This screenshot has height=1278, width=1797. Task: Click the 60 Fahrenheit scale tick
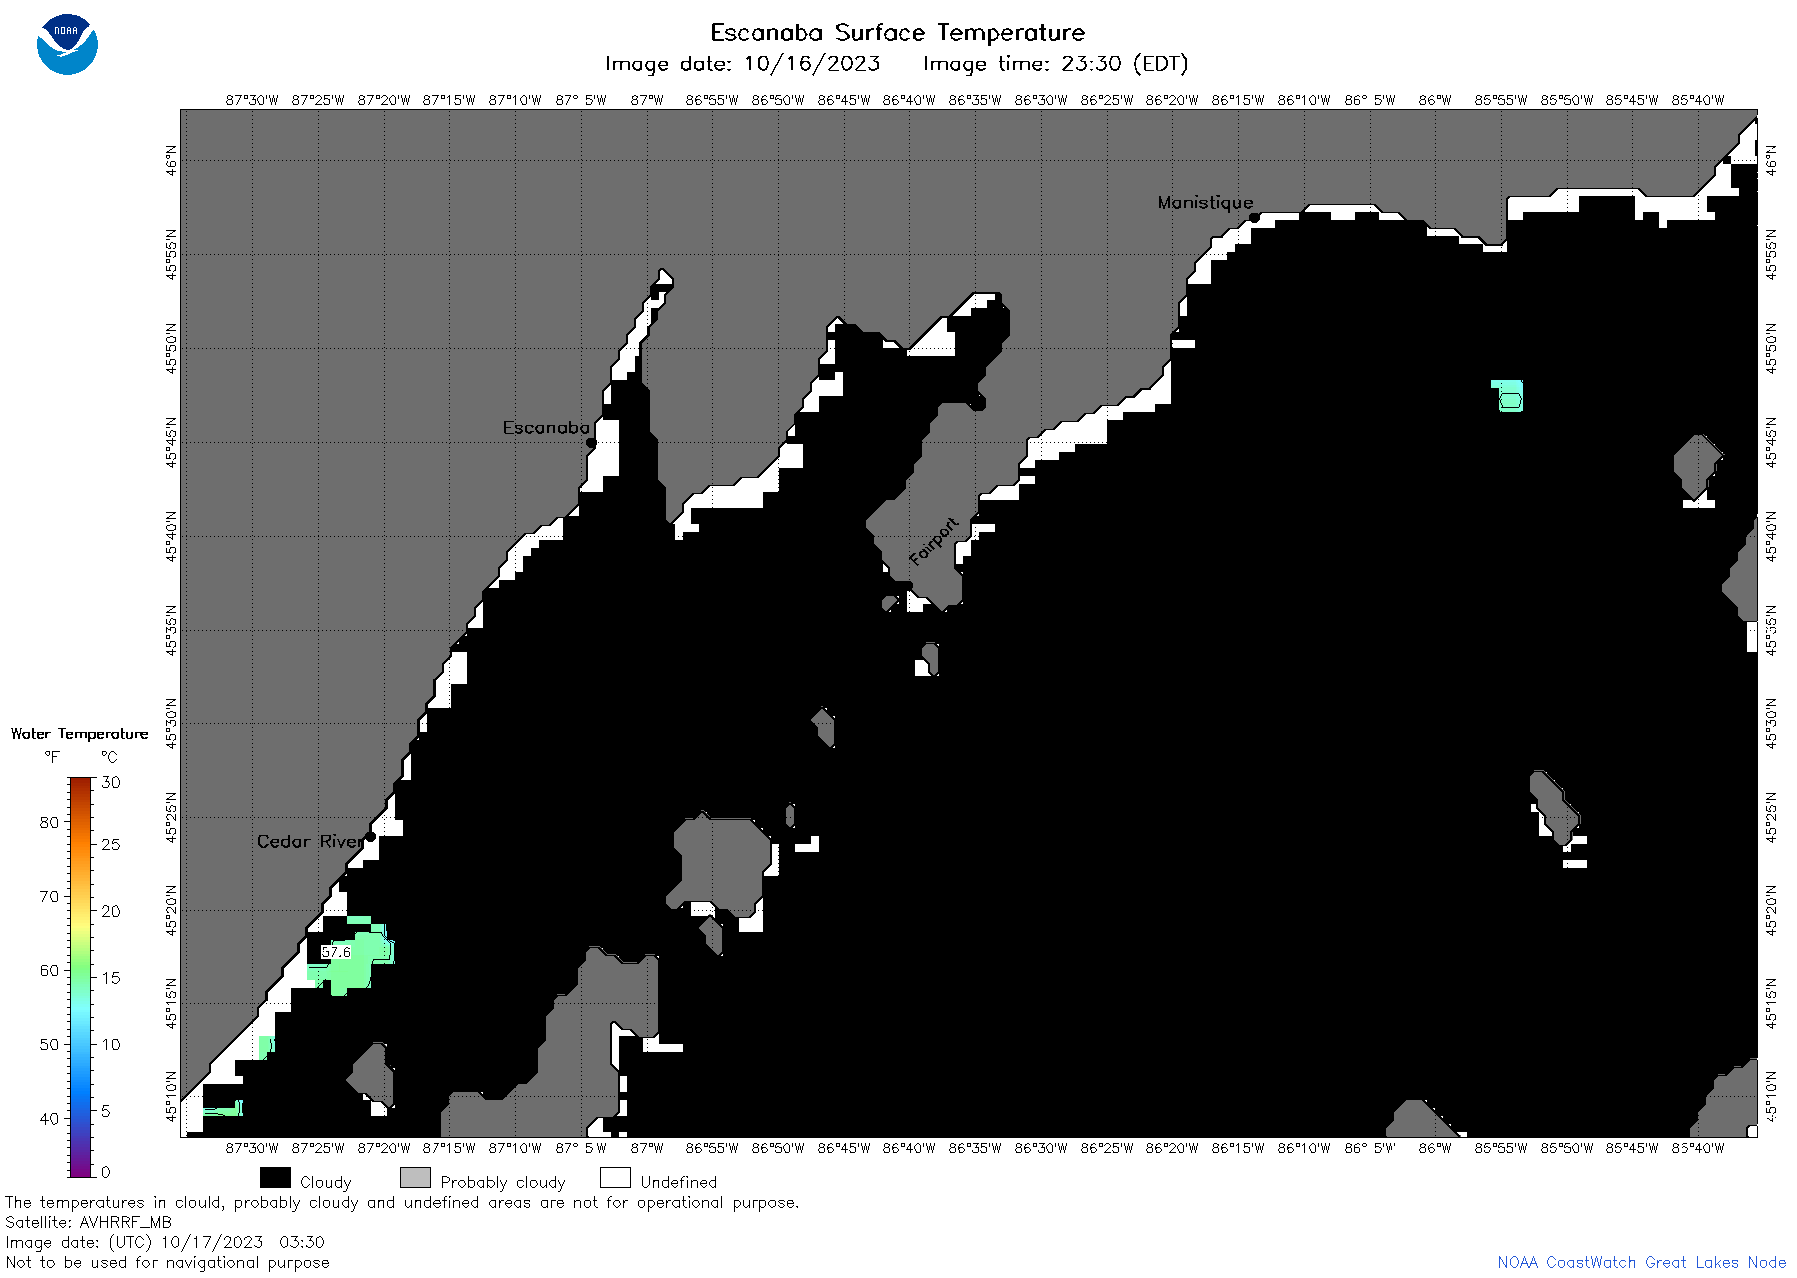49,971
